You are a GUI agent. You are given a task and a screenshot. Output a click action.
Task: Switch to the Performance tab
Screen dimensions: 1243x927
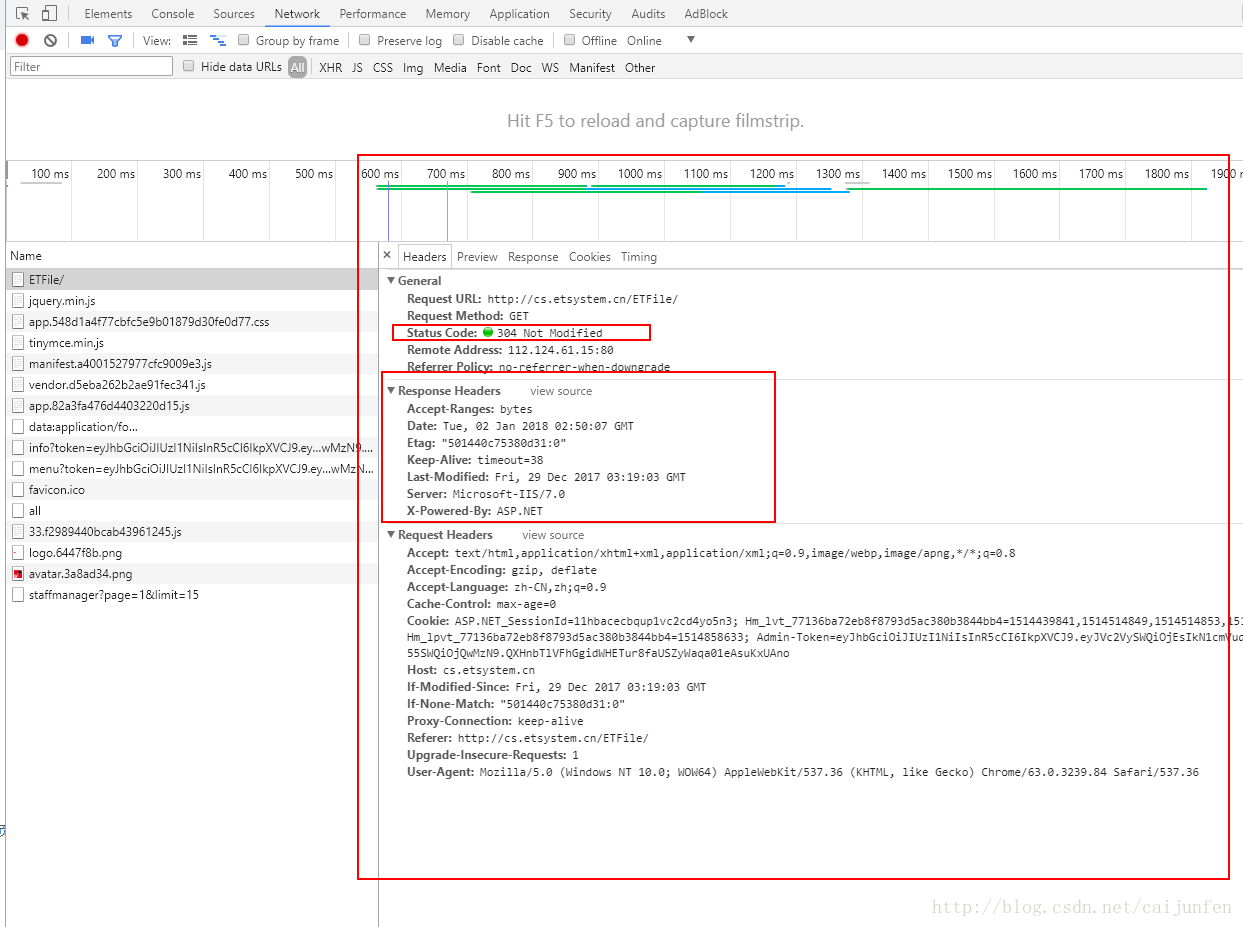(x=373, y=14)
